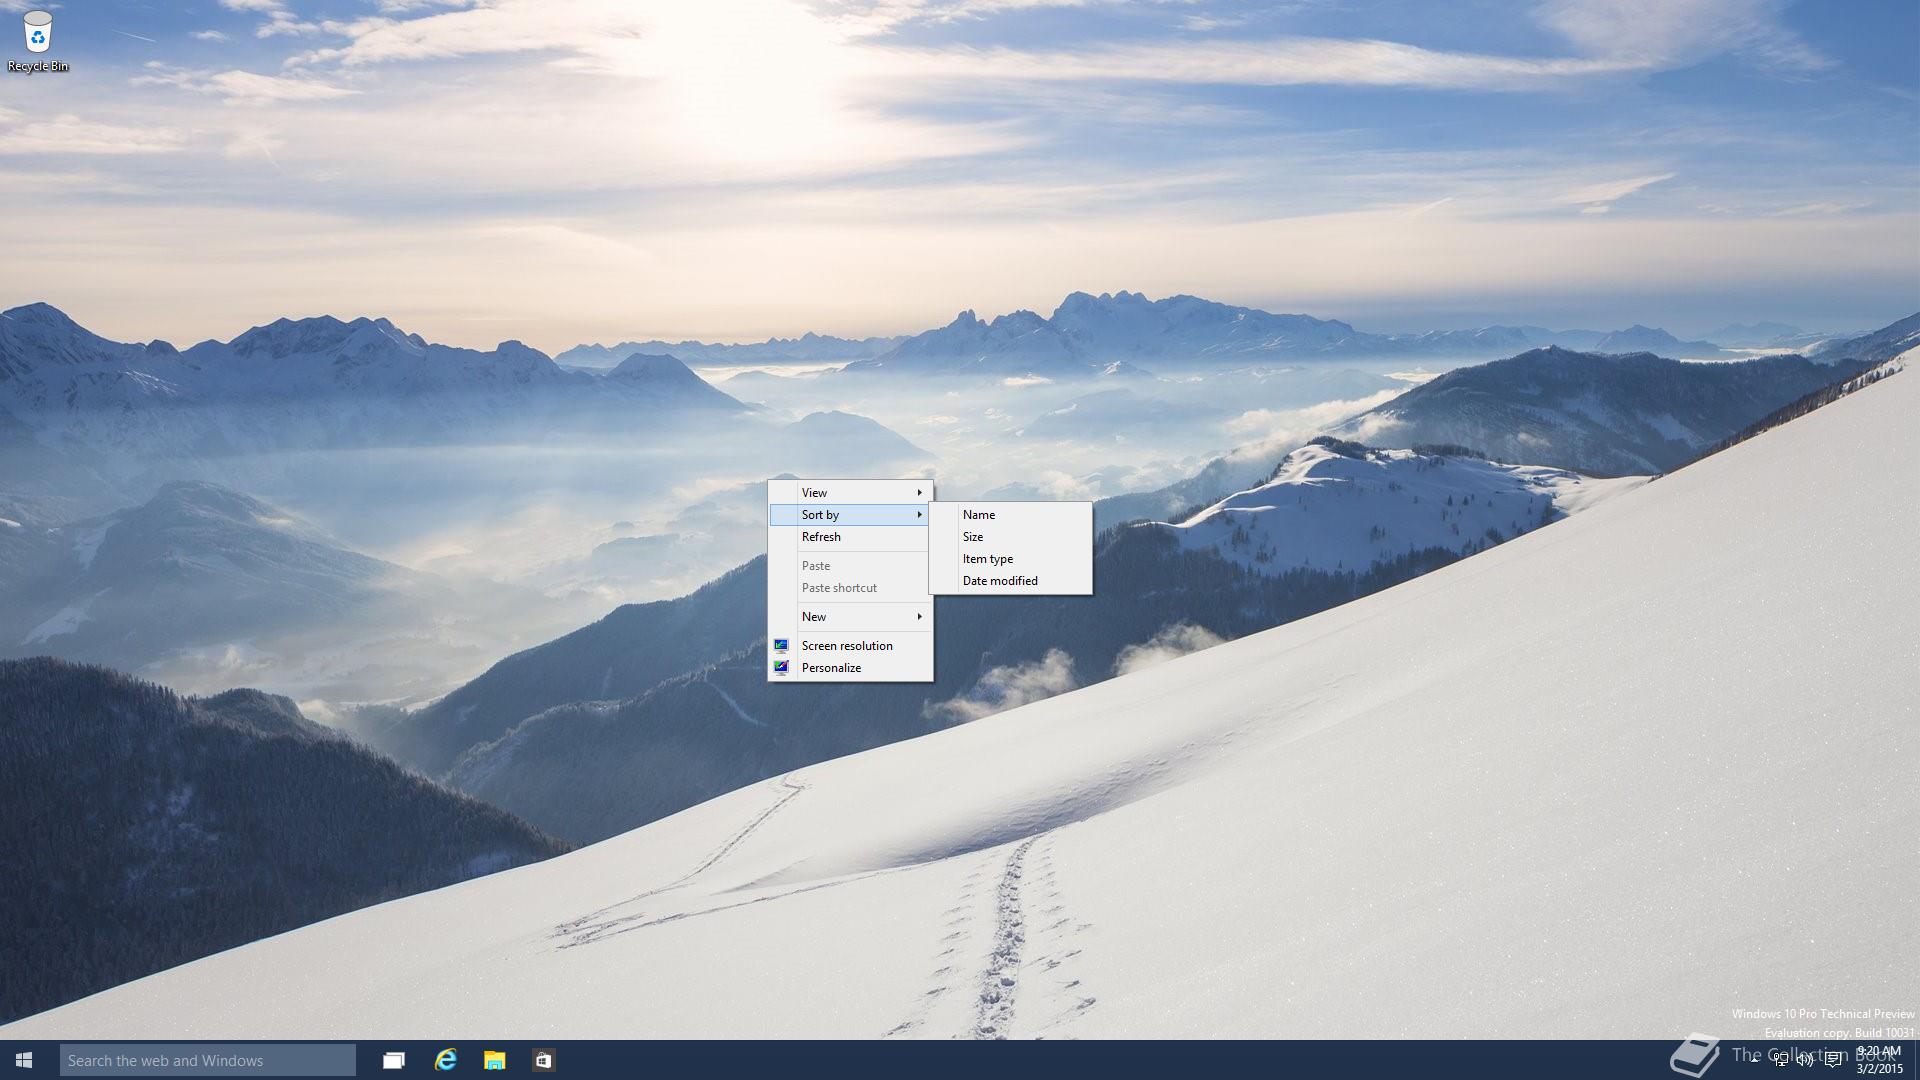
Task: Sort desktop icons by Name
Action: pyautogui.click(x=979, y=514)
